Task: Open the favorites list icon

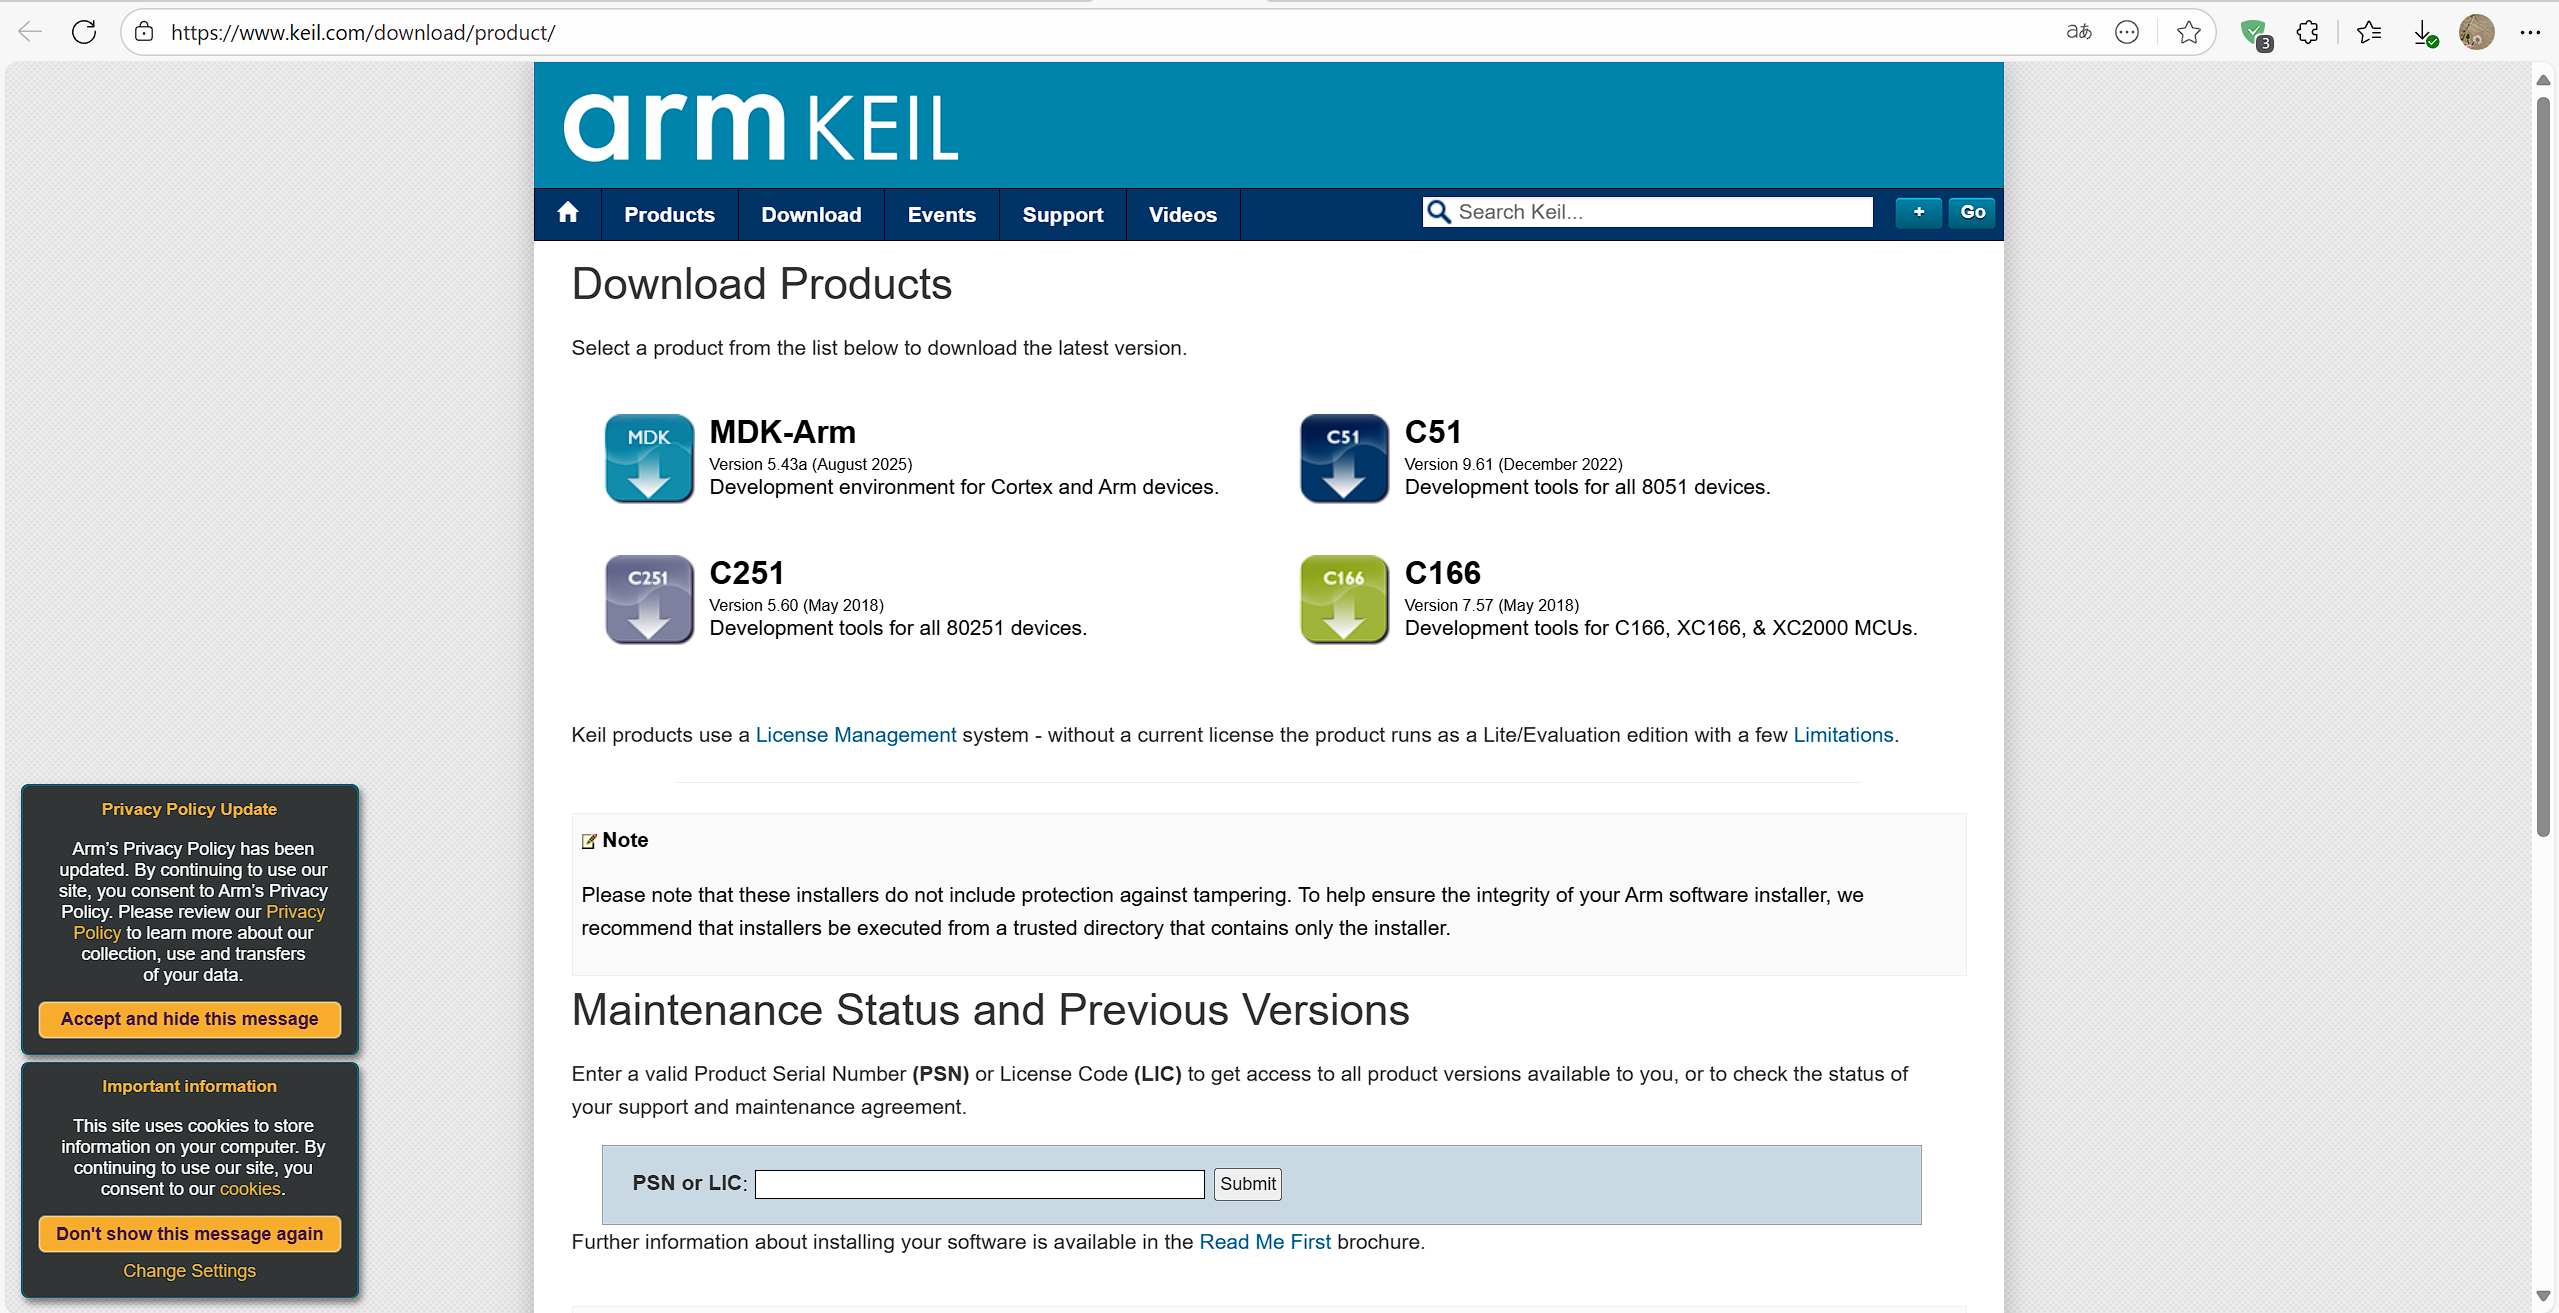Action: coord(2369,32)
